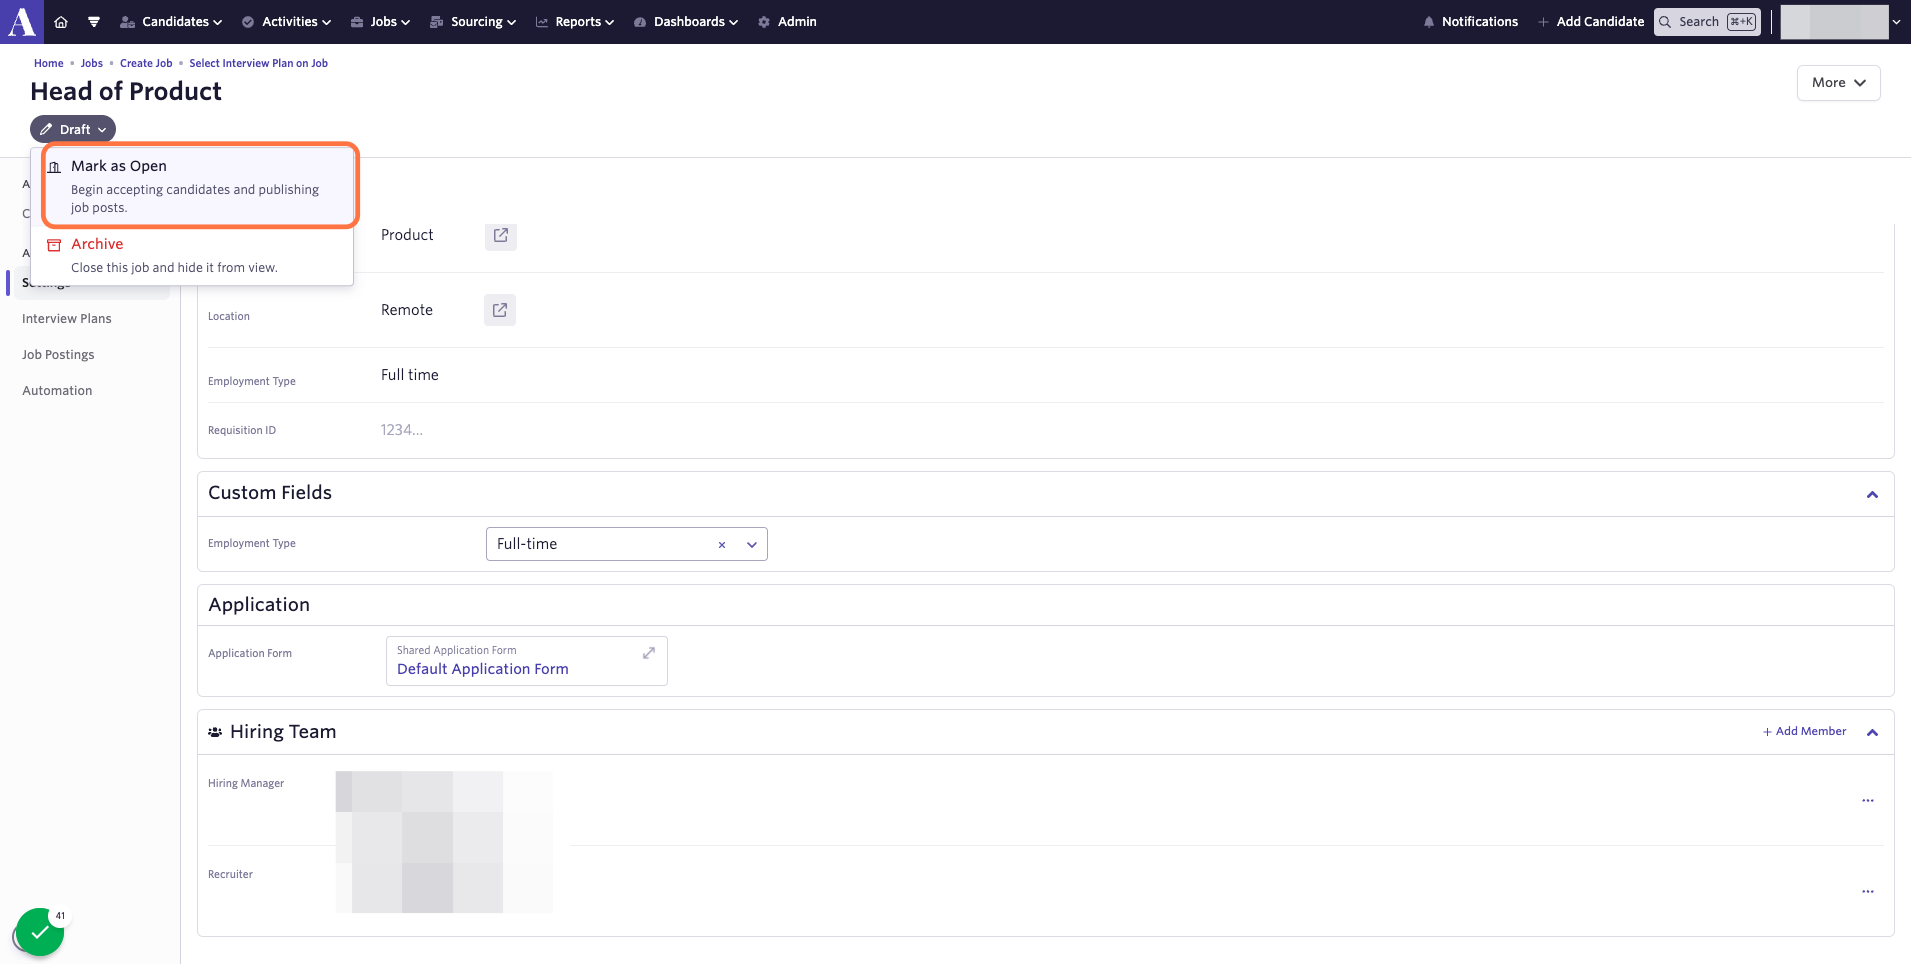Open the Dashboards menu
Viewport: 1911px width, 964px height.
click(686, 22)
